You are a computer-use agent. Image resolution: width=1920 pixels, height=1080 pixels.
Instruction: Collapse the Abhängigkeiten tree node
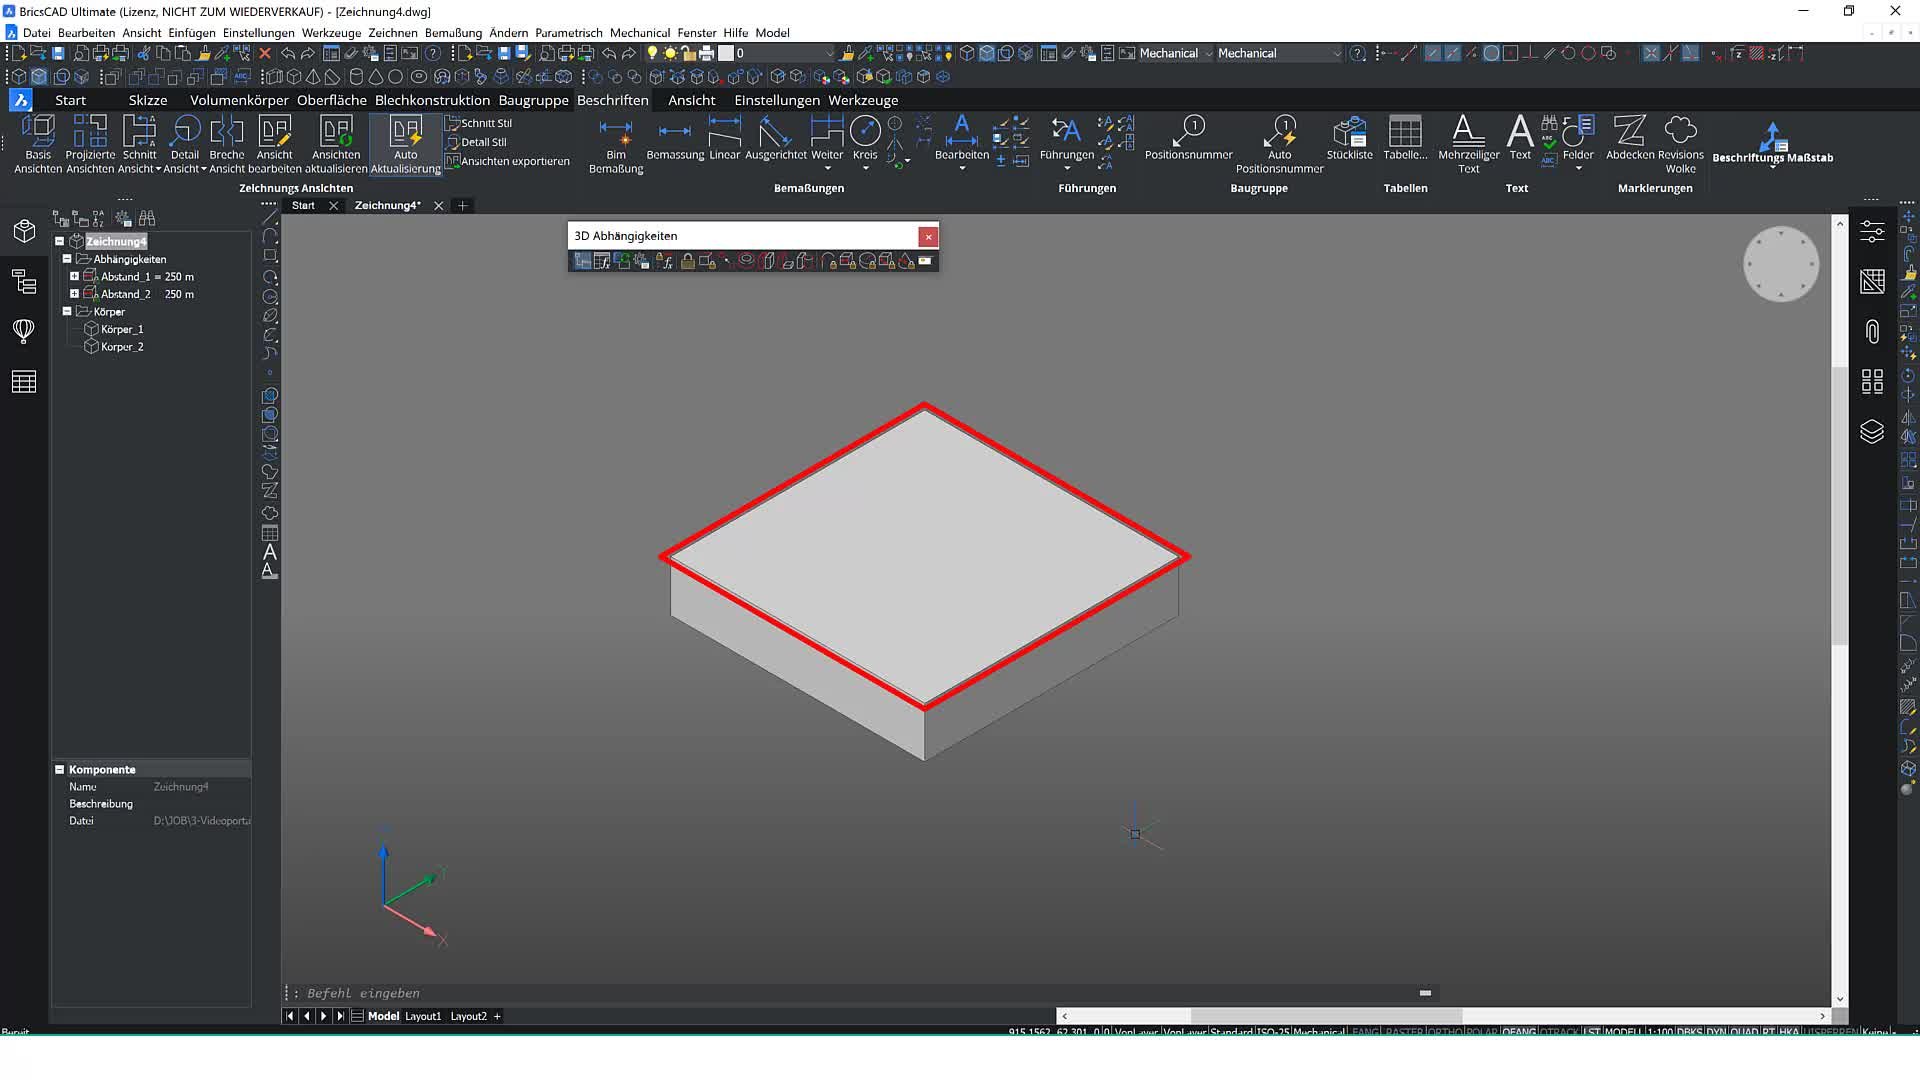pyautogui.click(x=67, y=259)
